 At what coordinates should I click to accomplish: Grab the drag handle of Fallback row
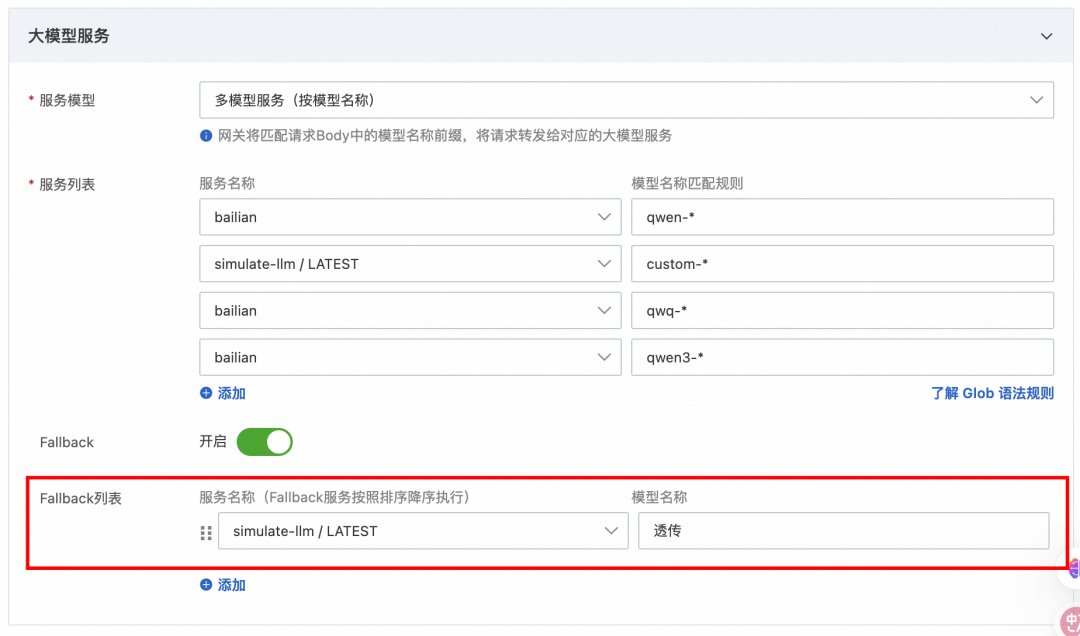206,532
